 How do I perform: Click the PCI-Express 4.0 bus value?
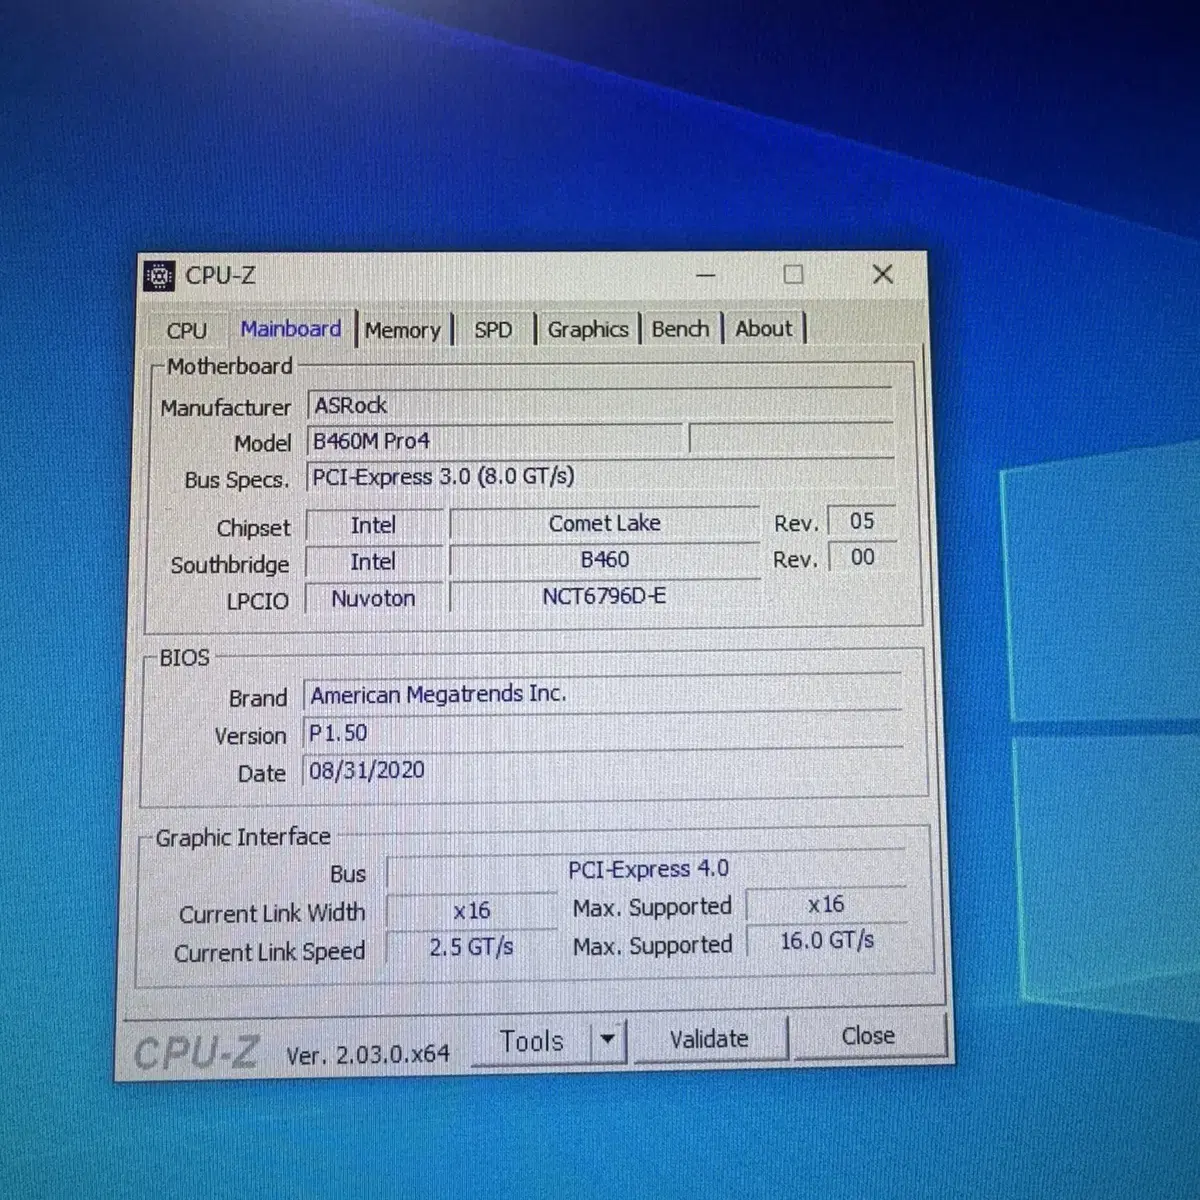647,869
